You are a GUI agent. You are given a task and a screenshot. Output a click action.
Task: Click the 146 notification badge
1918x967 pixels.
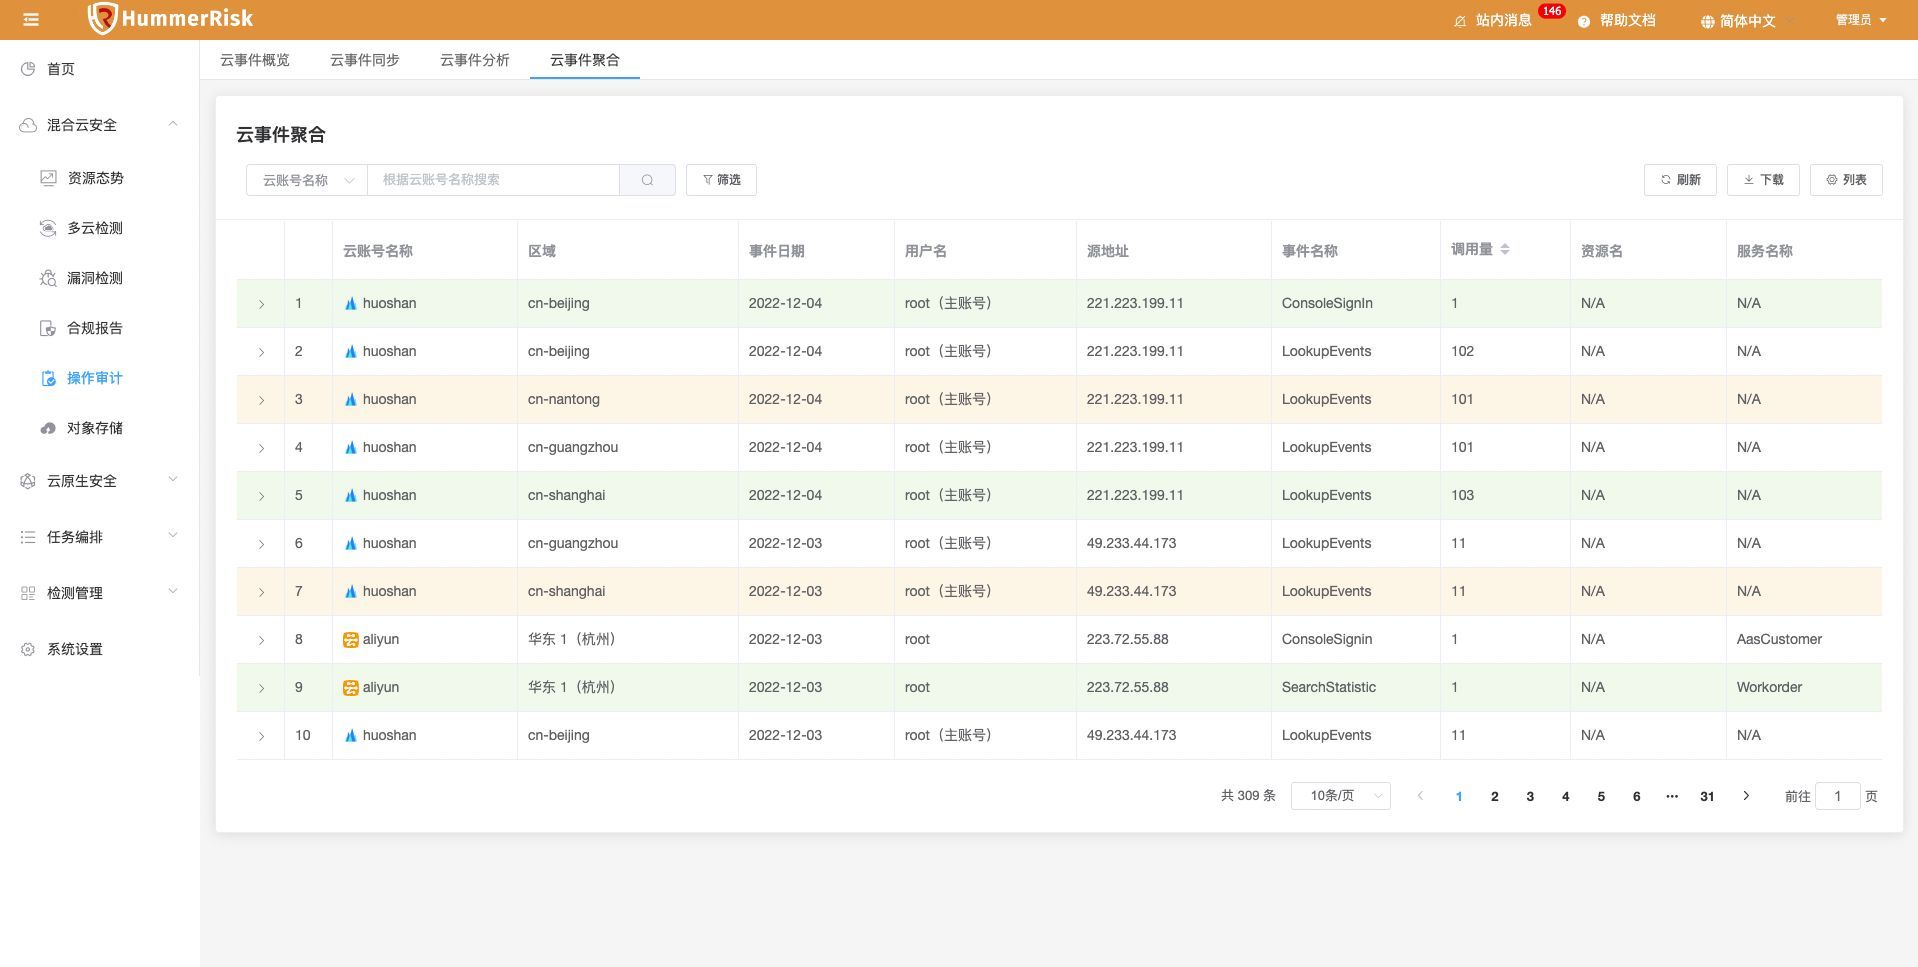(x=1552, y=11)
